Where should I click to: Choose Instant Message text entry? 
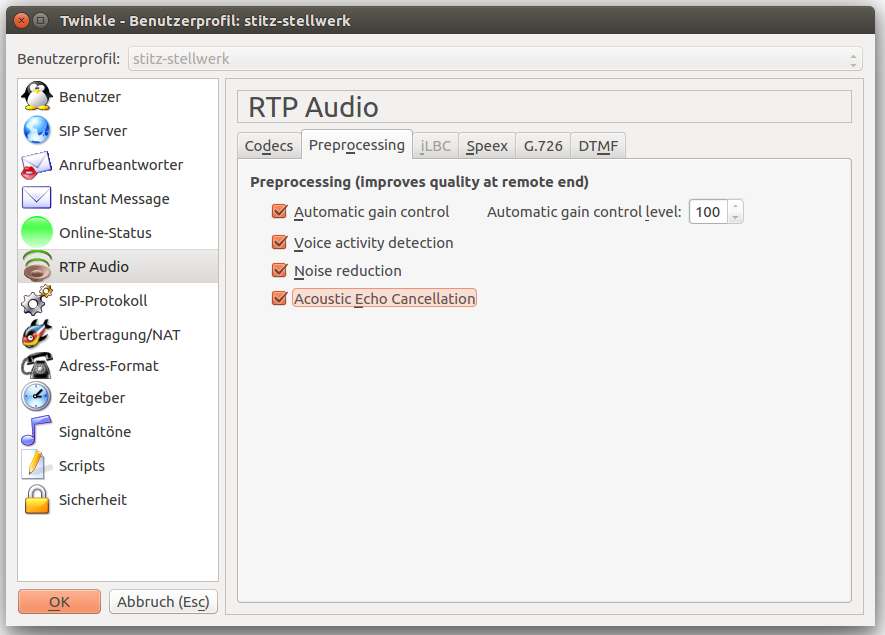click(114, 199)
